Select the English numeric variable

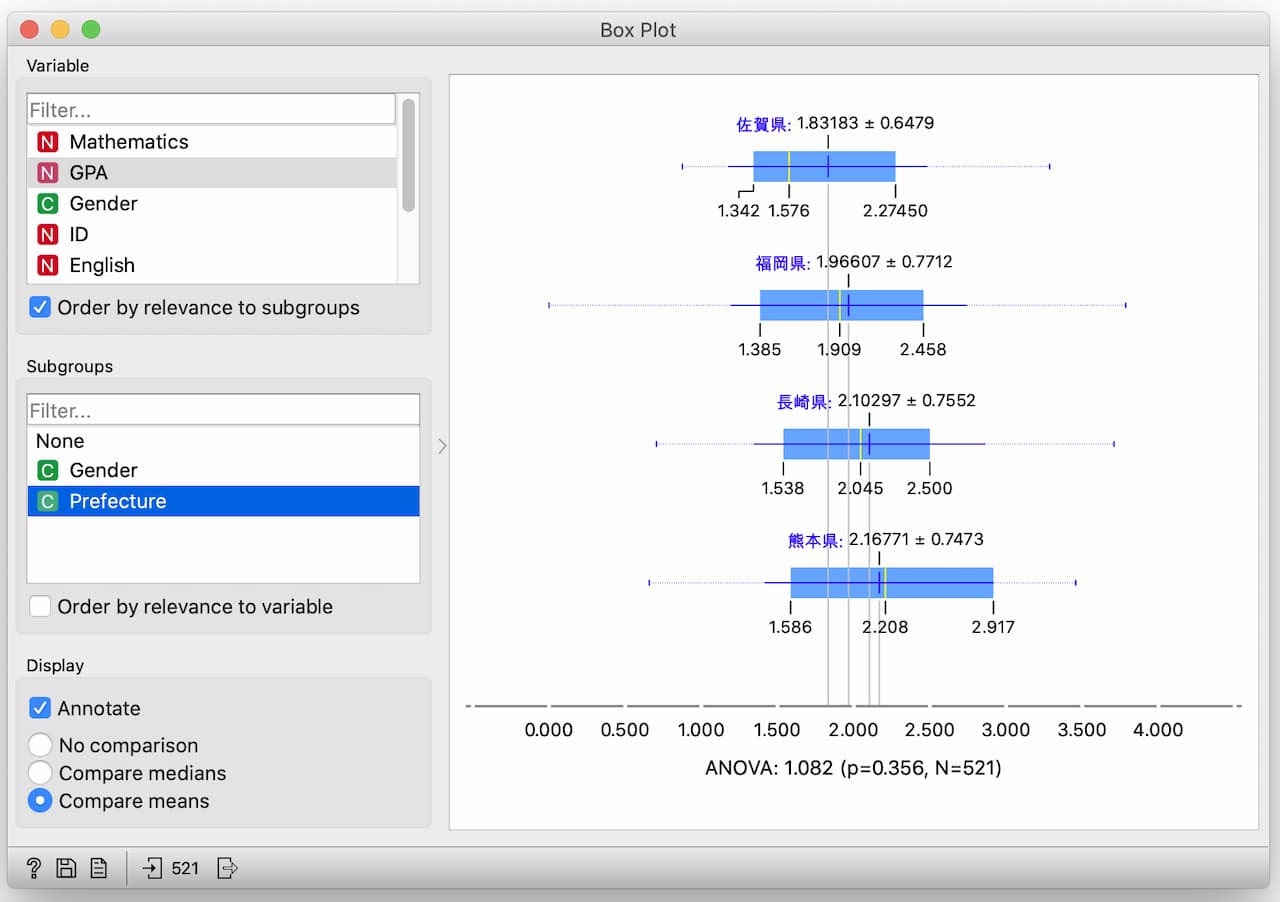click(101, 266)
